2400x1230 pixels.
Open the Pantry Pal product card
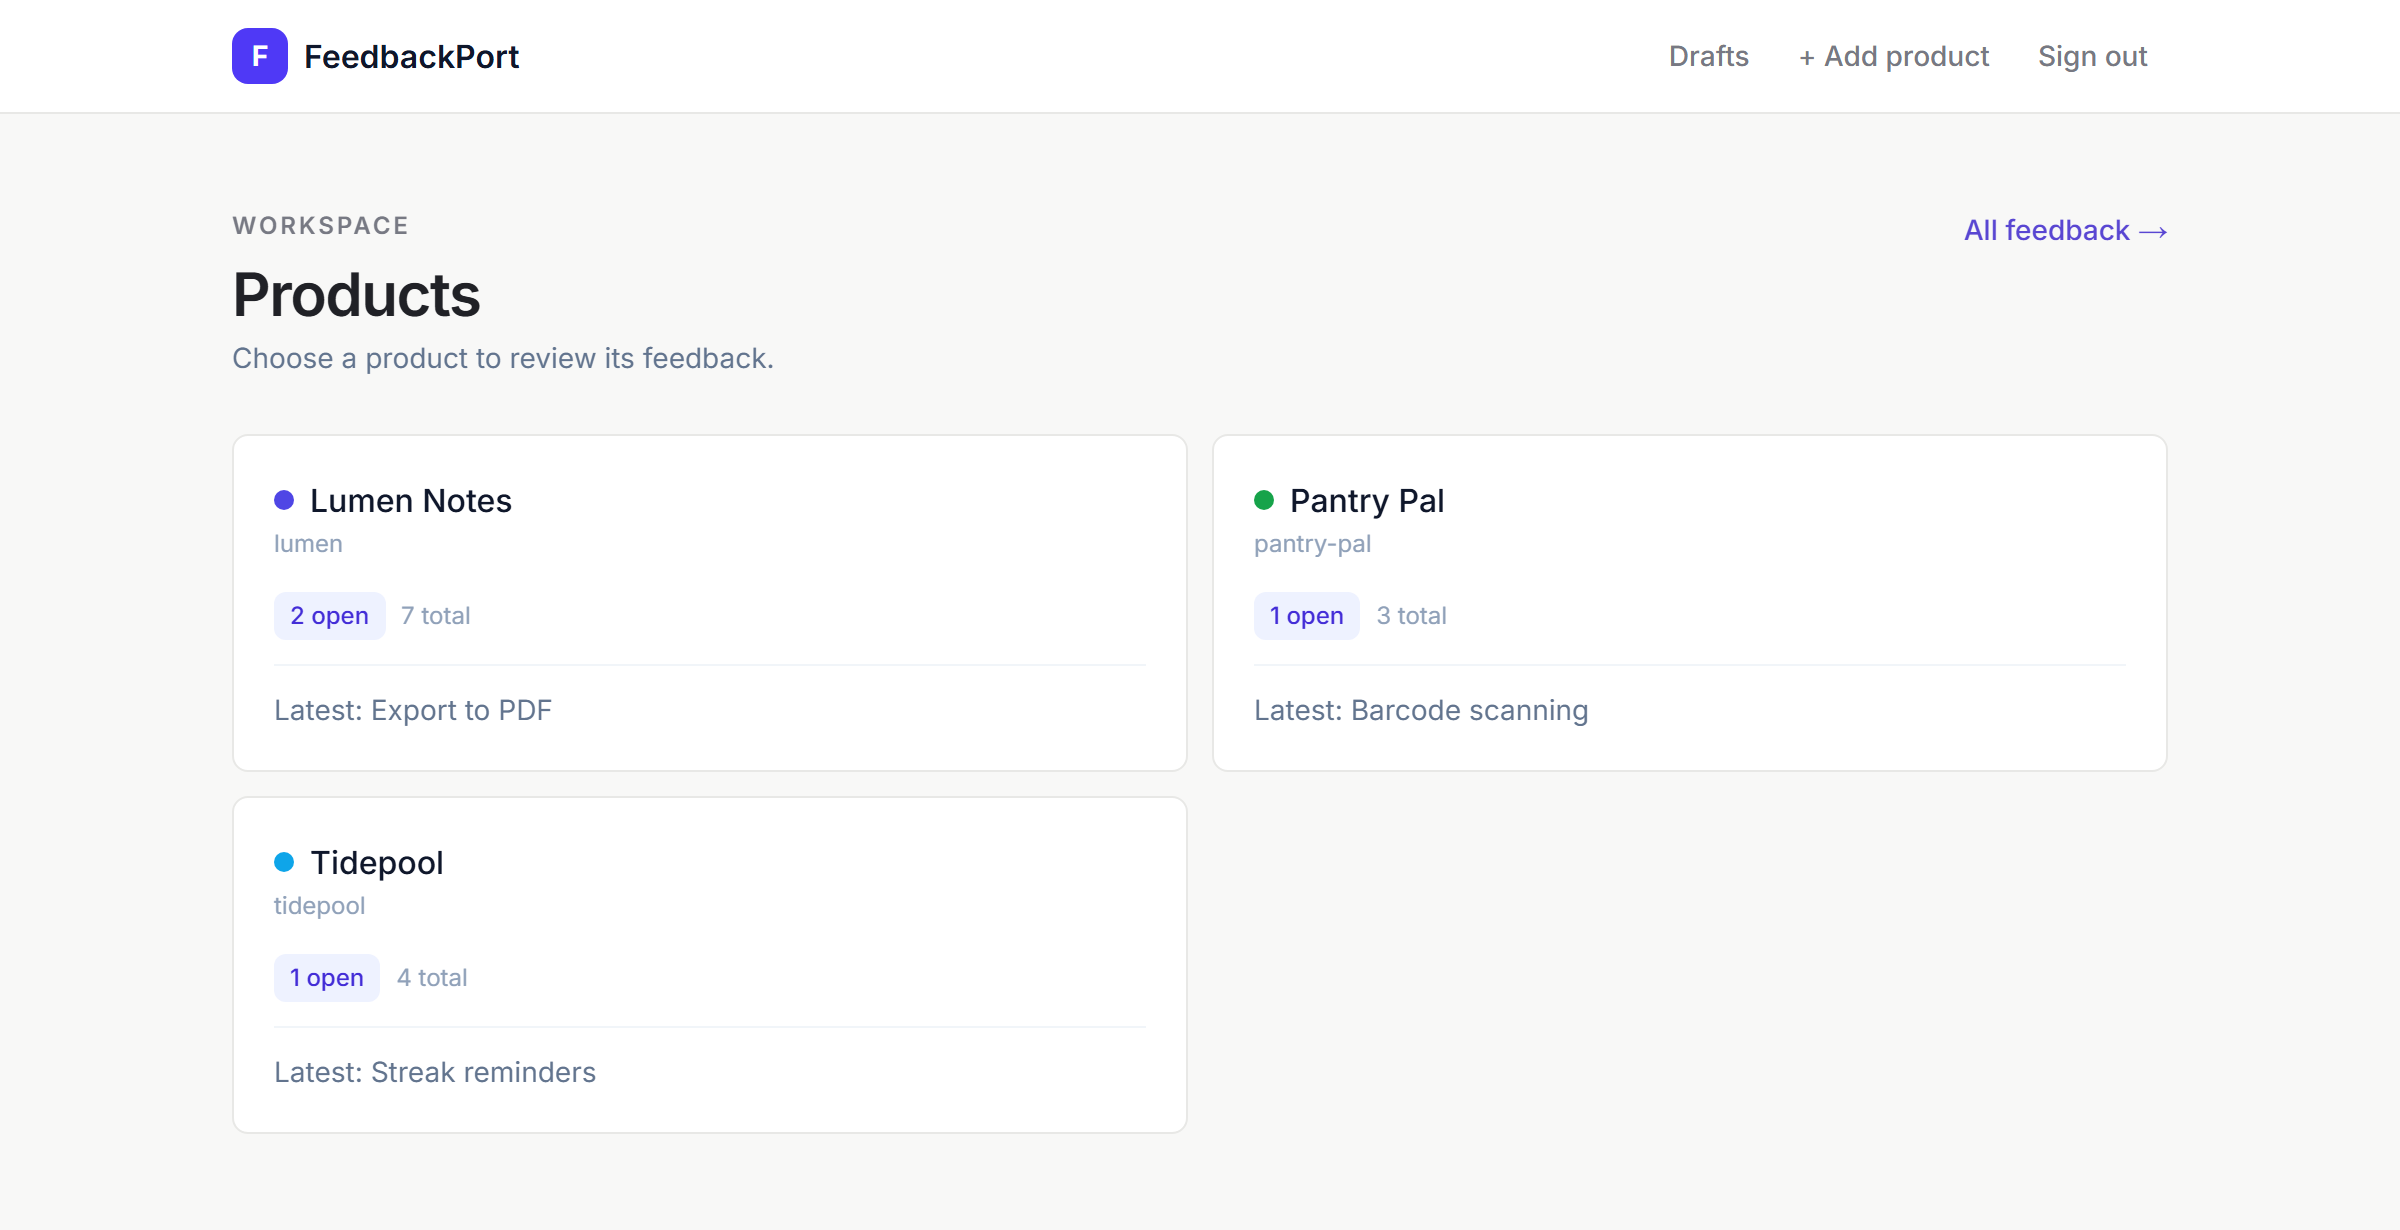[x=1690, y=603]
